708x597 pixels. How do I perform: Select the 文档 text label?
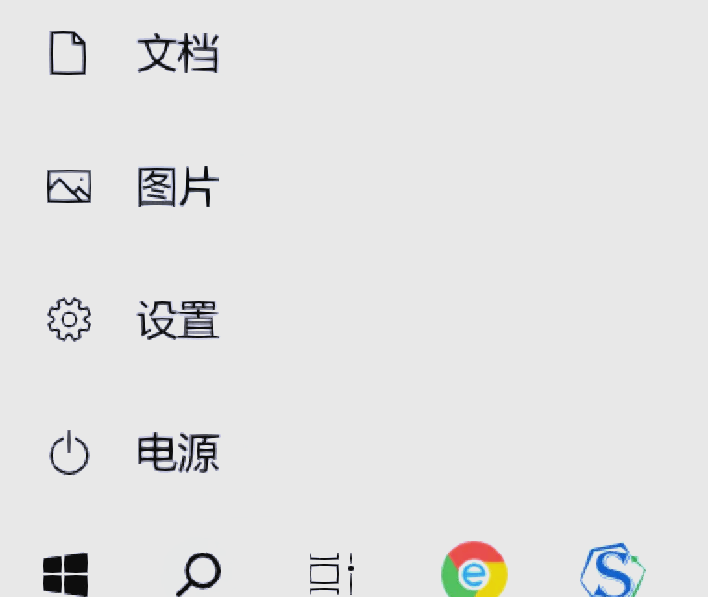178,53
